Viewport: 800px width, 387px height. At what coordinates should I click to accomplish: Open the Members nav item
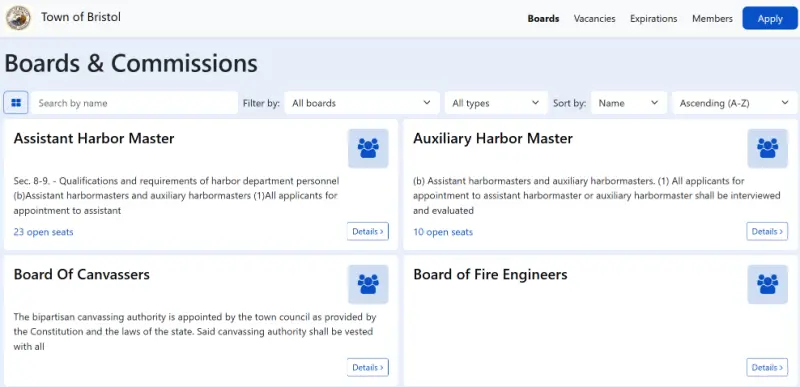tap(712, 19)
